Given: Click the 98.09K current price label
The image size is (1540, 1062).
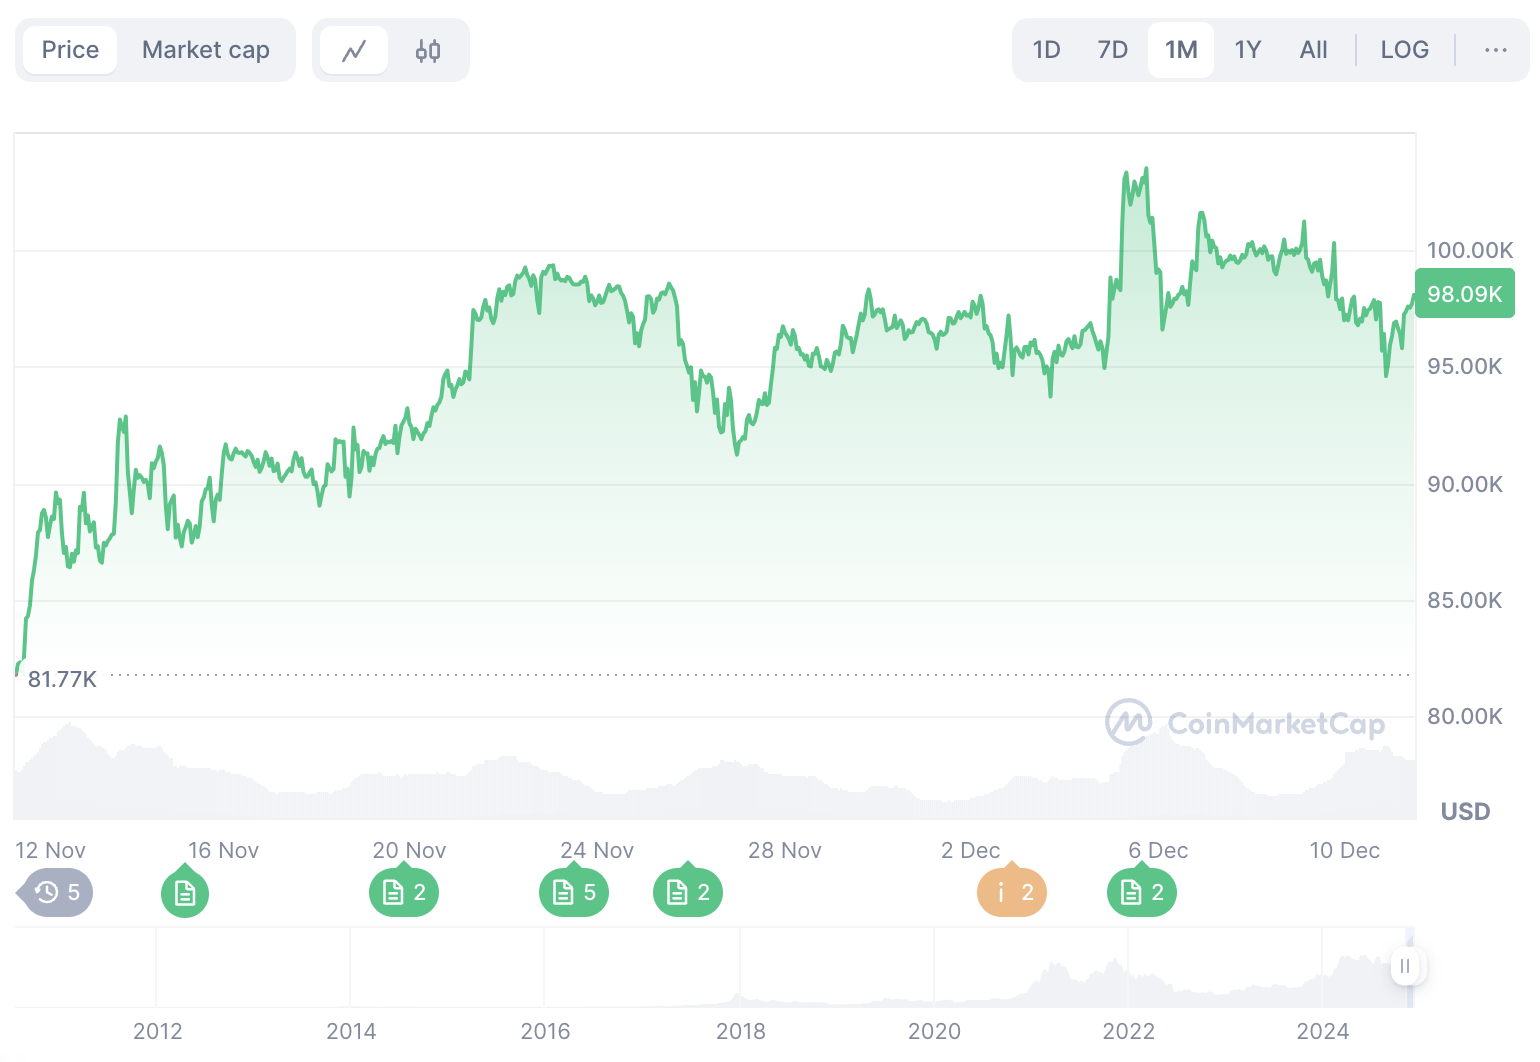Looking at the screenshot, I should 1464,294.
